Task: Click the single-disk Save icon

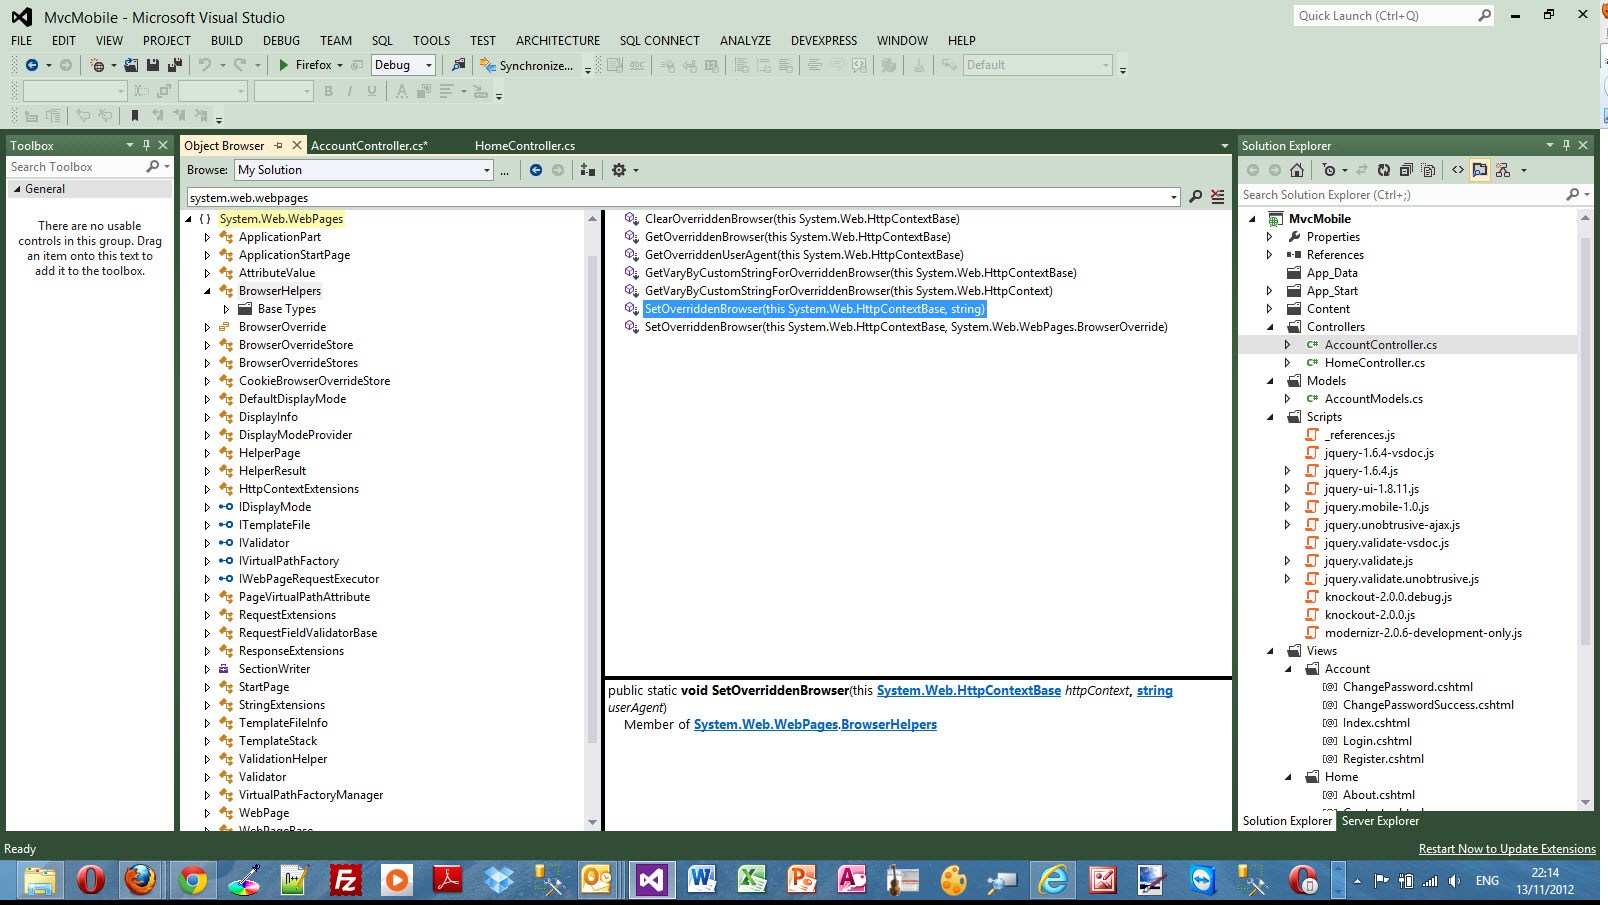Action: tap(153, 65)
